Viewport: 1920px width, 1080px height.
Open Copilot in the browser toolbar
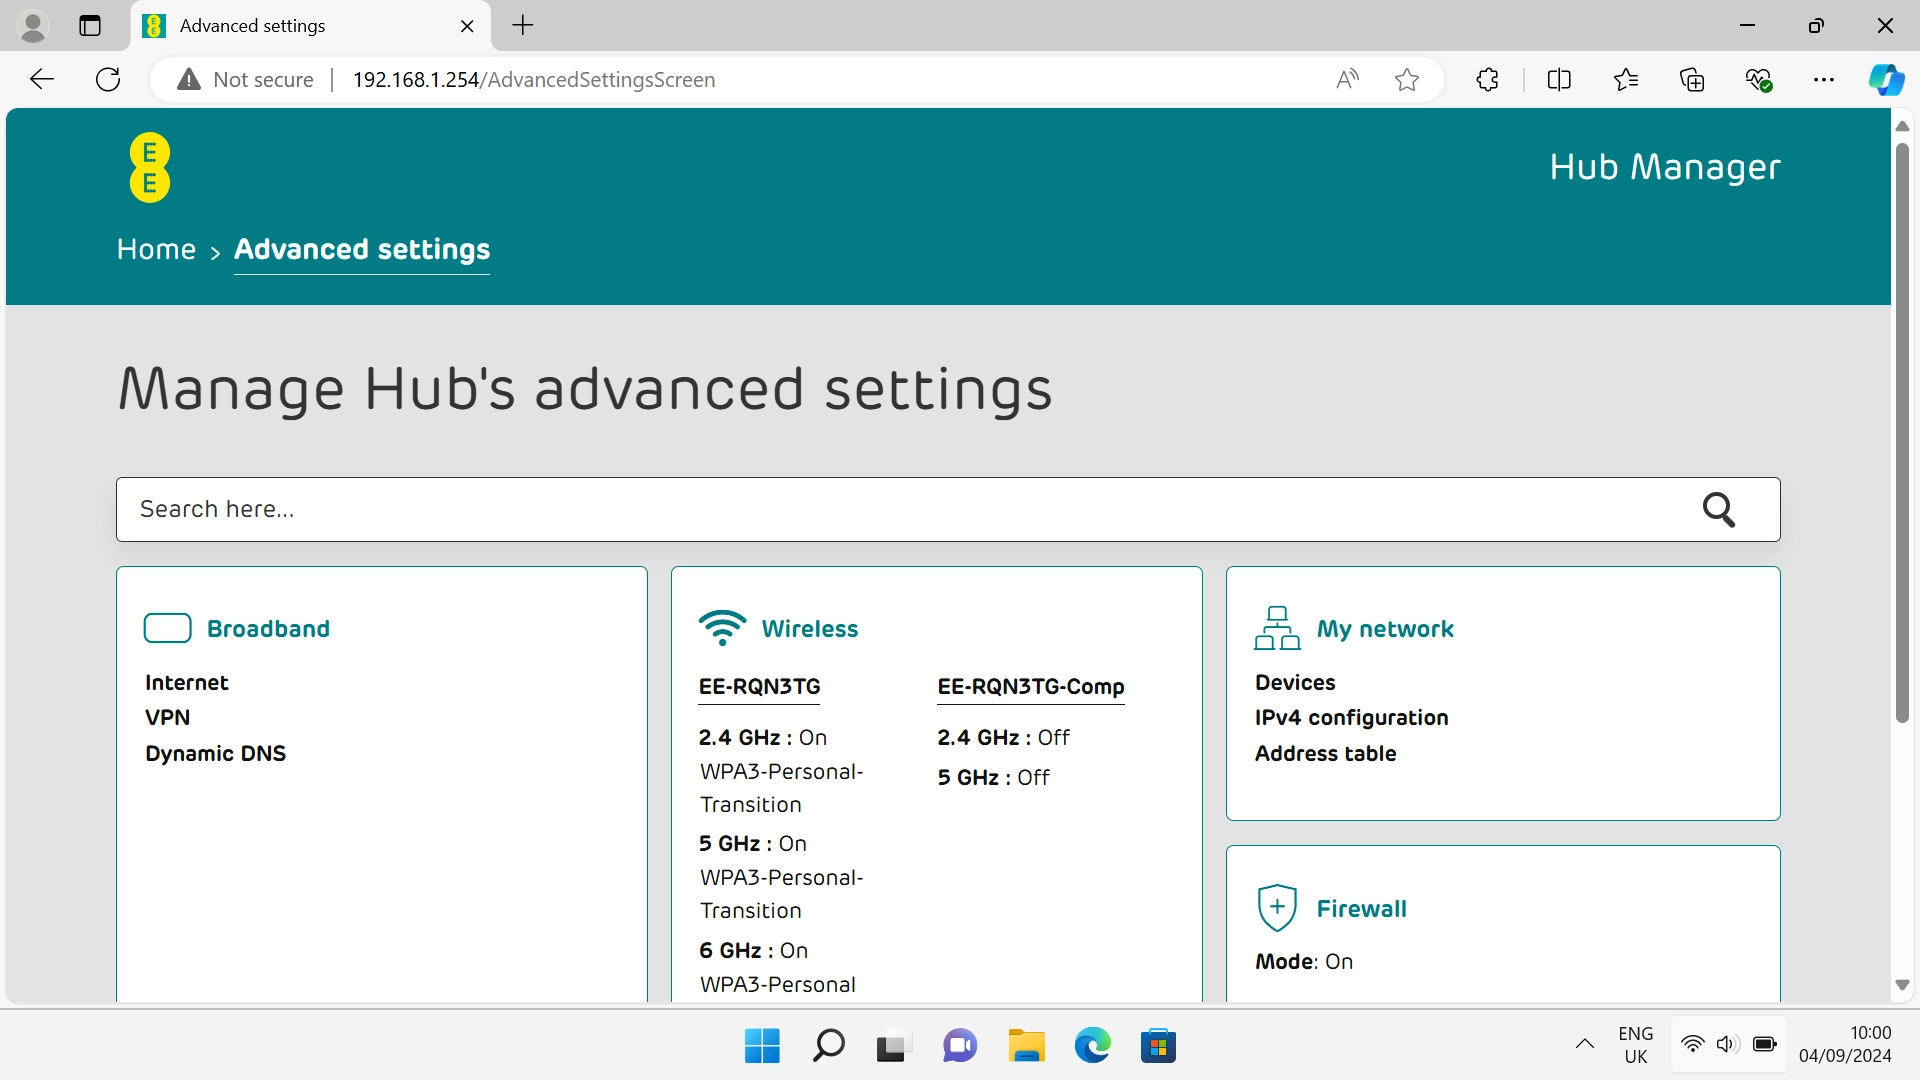[1886, 79]
